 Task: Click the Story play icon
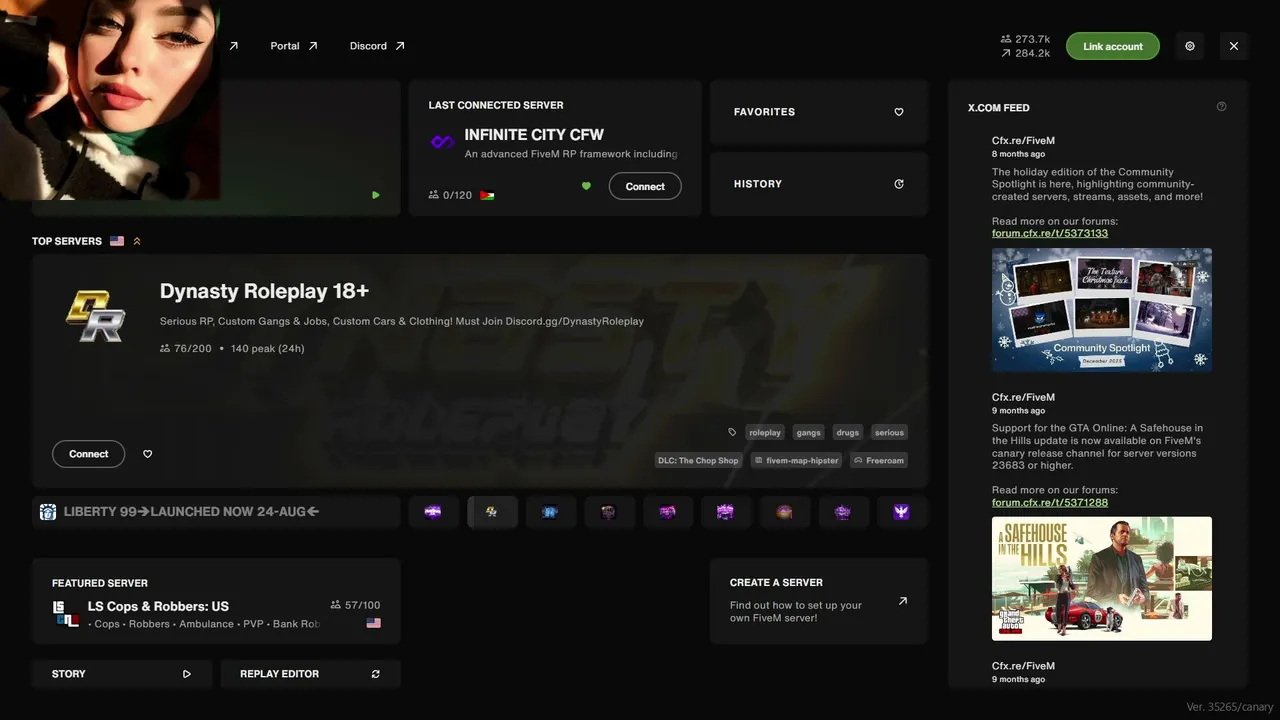tap(187, 674)
